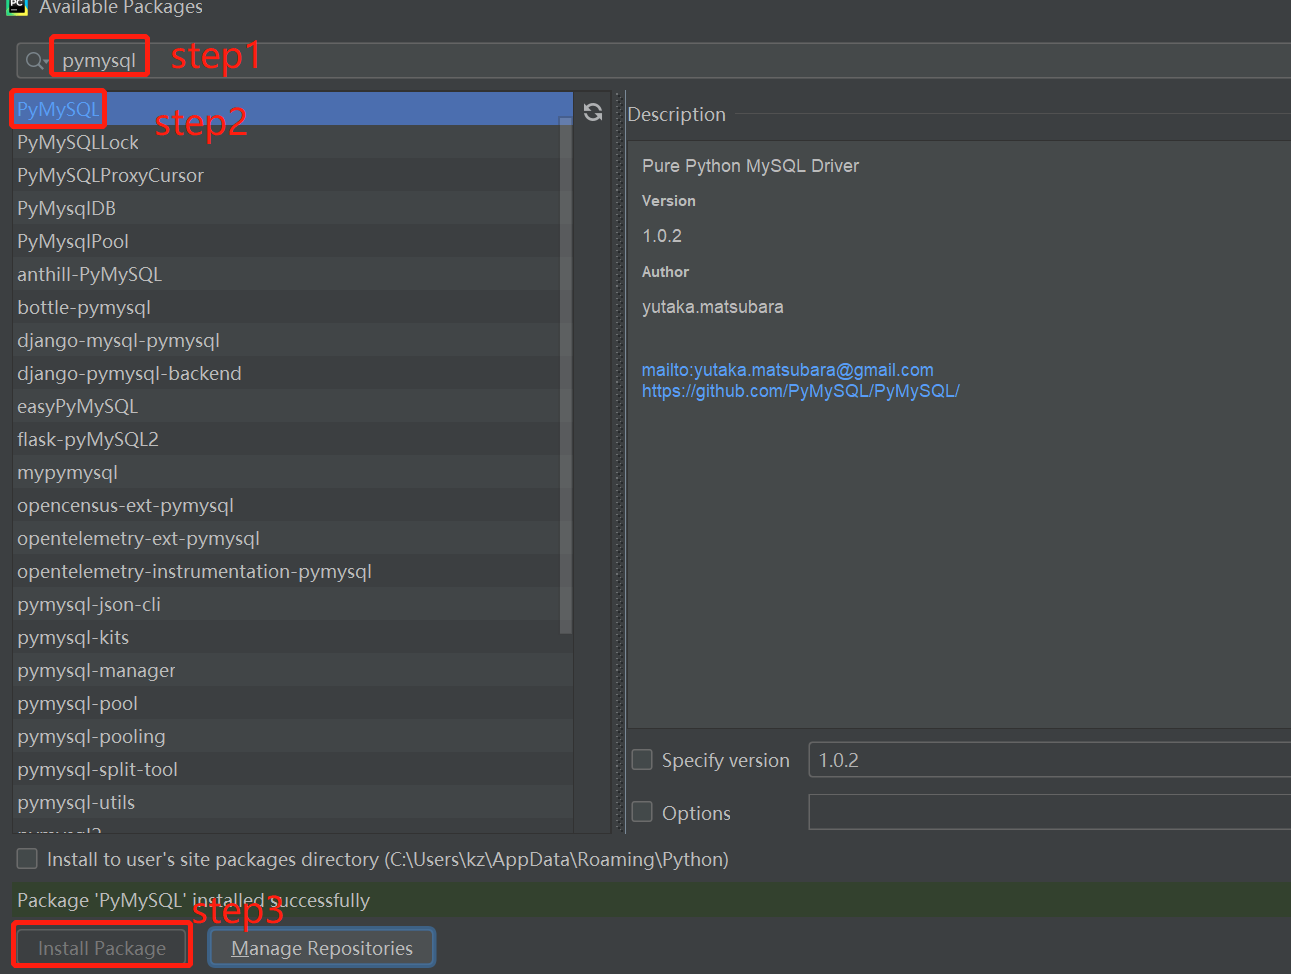
Task: Select django-pymysql-backend package
Action: (x=292, y=373)
